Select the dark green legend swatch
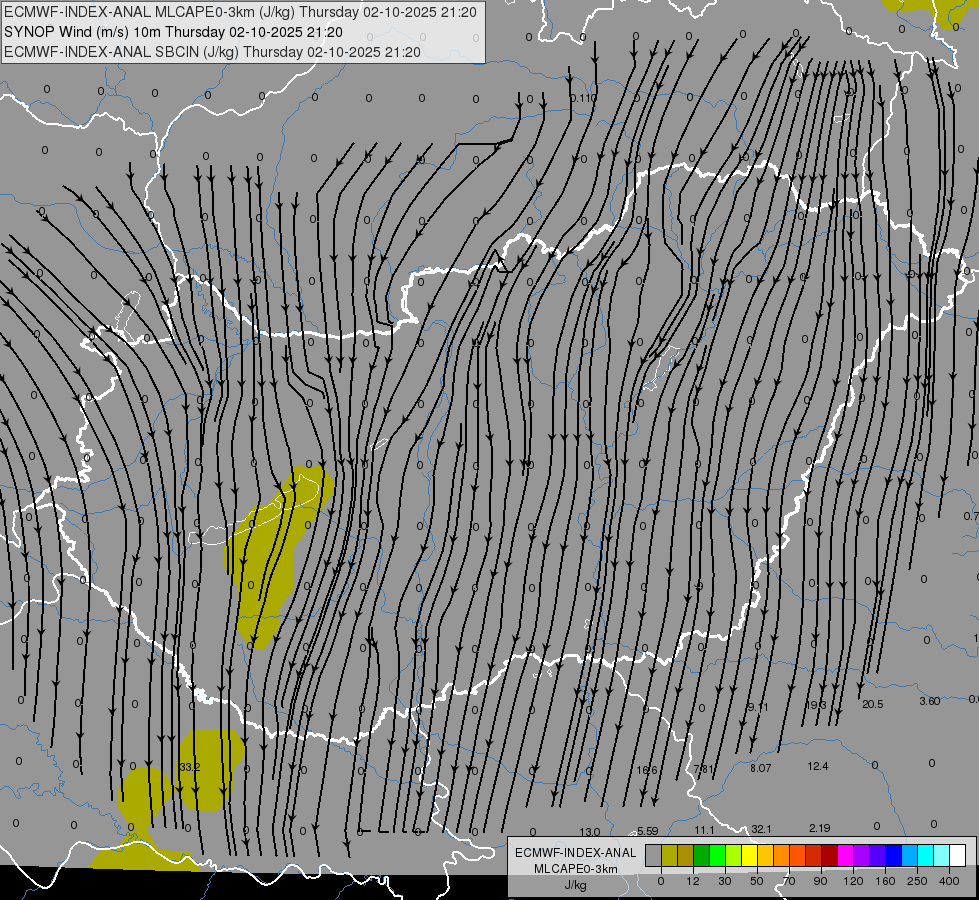This screenshot has height=900, width=979. (702, 856)
